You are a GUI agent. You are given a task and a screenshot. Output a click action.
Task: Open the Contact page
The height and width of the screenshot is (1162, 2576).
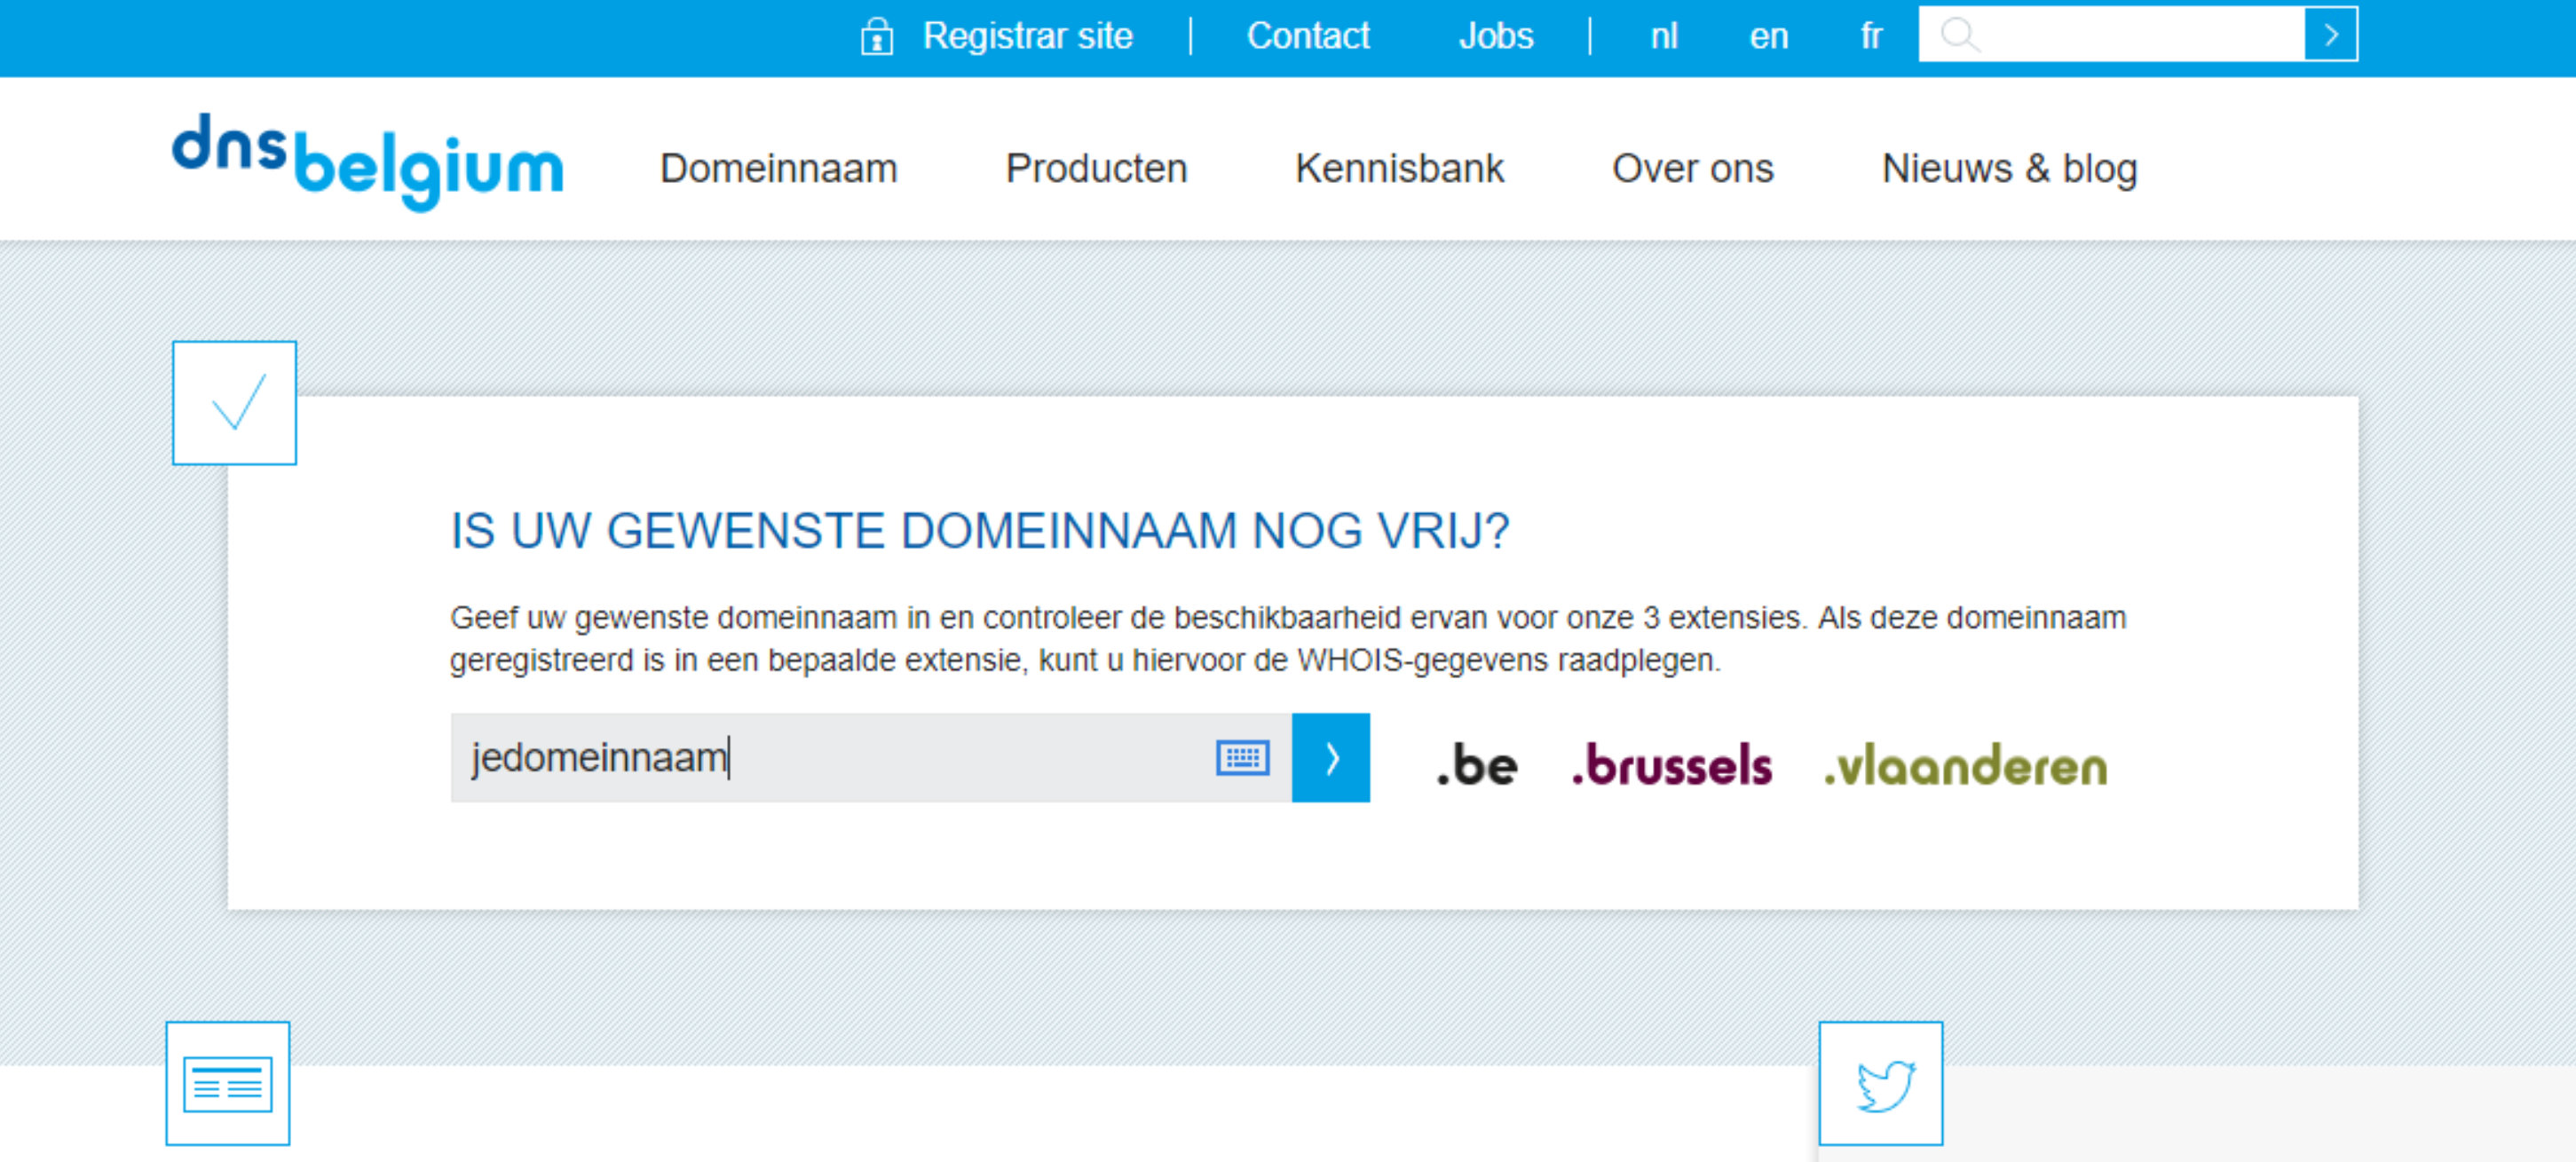point(1307,37)
